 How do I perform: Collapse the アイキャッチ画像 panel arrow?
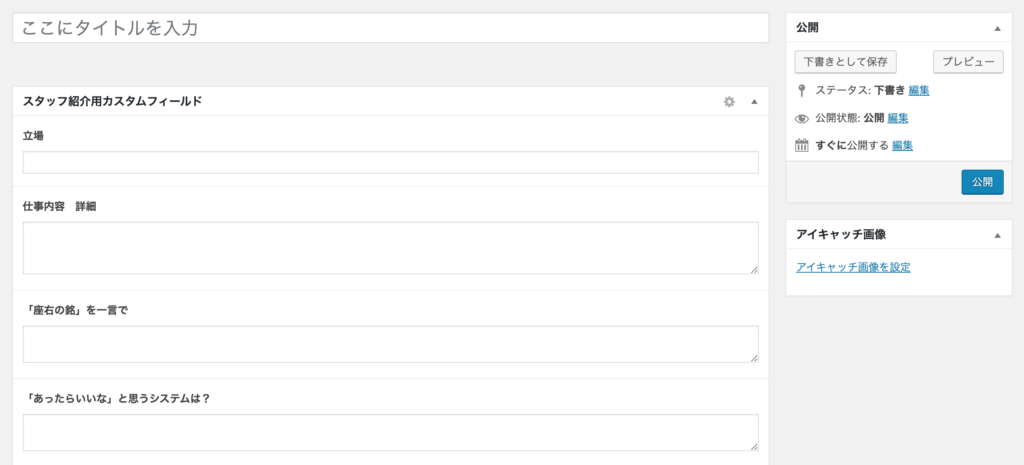coord(997,234)
